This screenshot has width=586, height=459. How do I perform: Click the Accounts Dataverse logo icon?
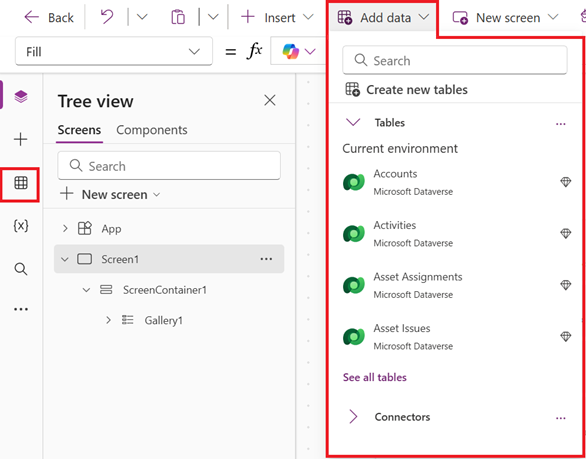point(354,182)
